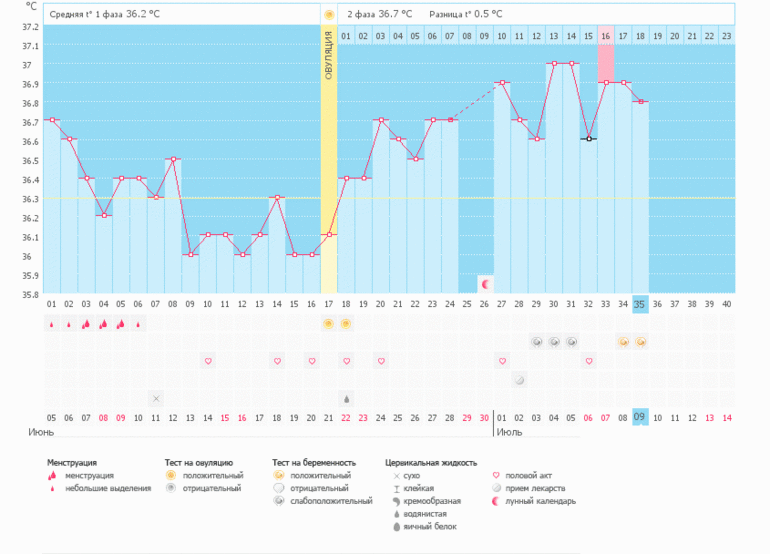Select the positive ovulation test icon on day 17
The image size is (770, 554).
point(328,324)
